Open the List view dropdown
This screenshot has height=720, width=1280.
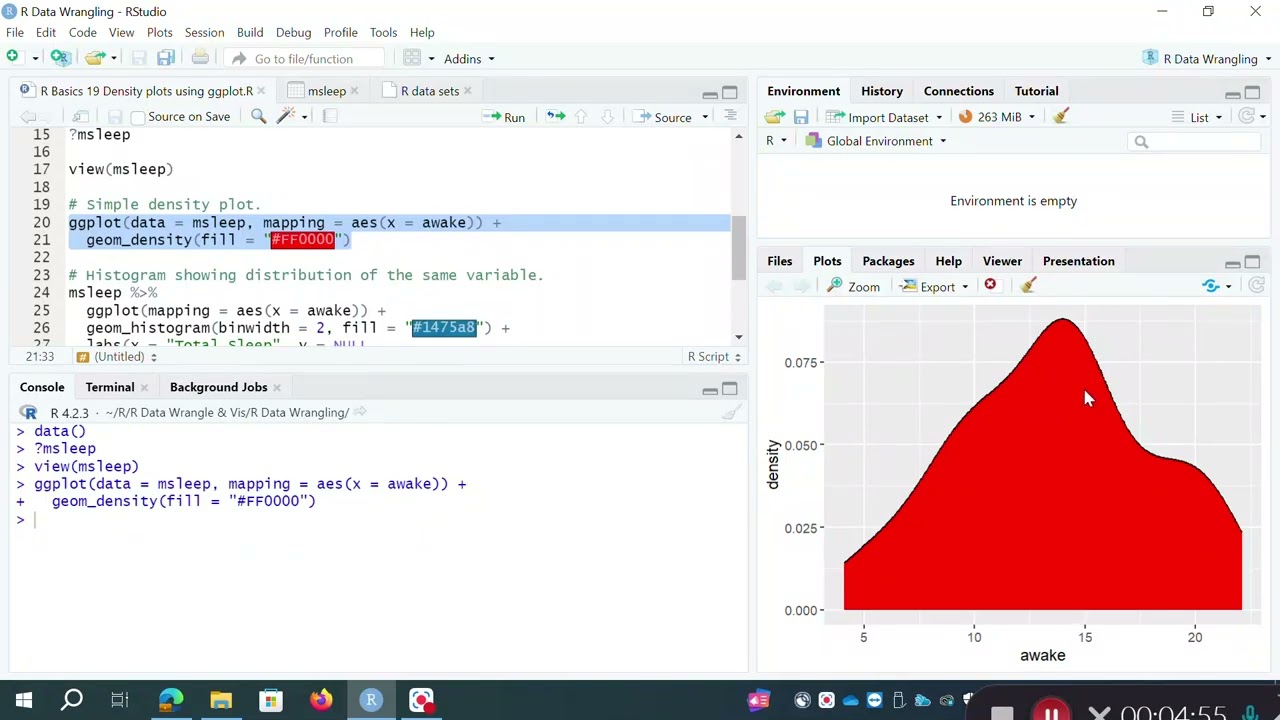pos(1197,117)
